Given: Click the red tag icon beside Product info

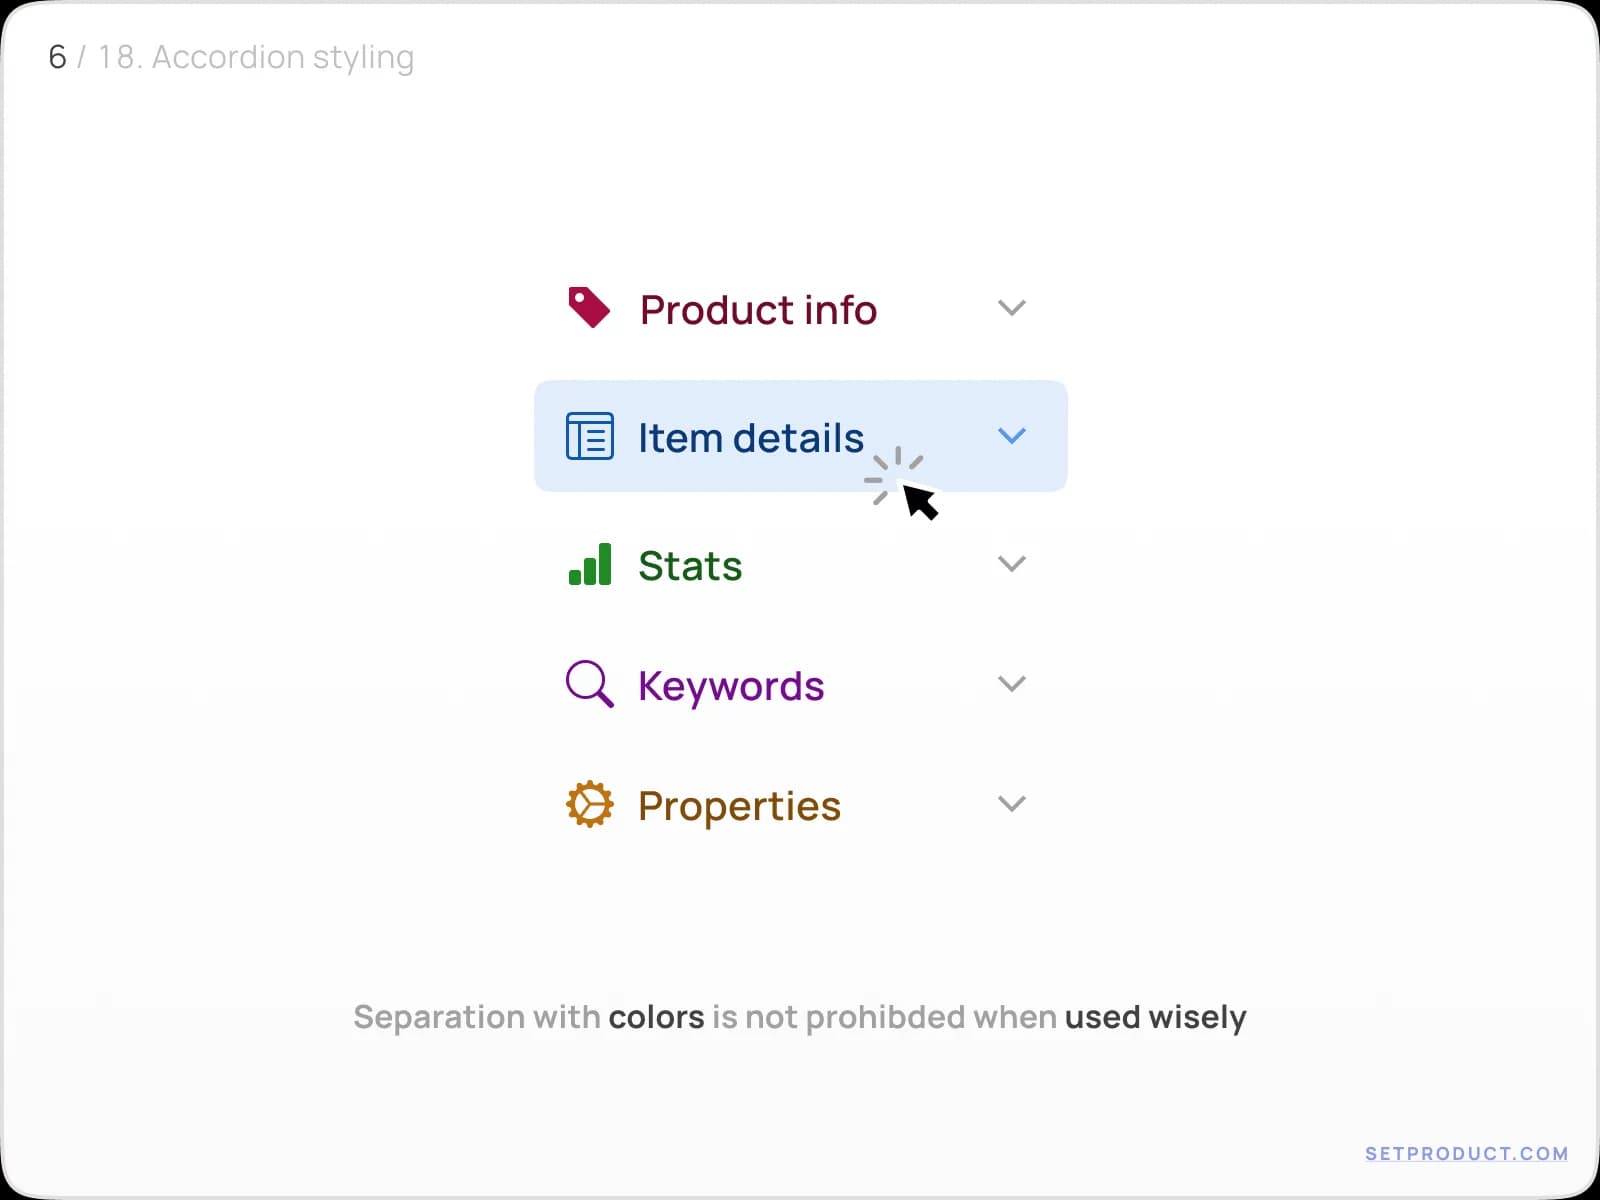Looking at the screenshot, I should point(589,308).
